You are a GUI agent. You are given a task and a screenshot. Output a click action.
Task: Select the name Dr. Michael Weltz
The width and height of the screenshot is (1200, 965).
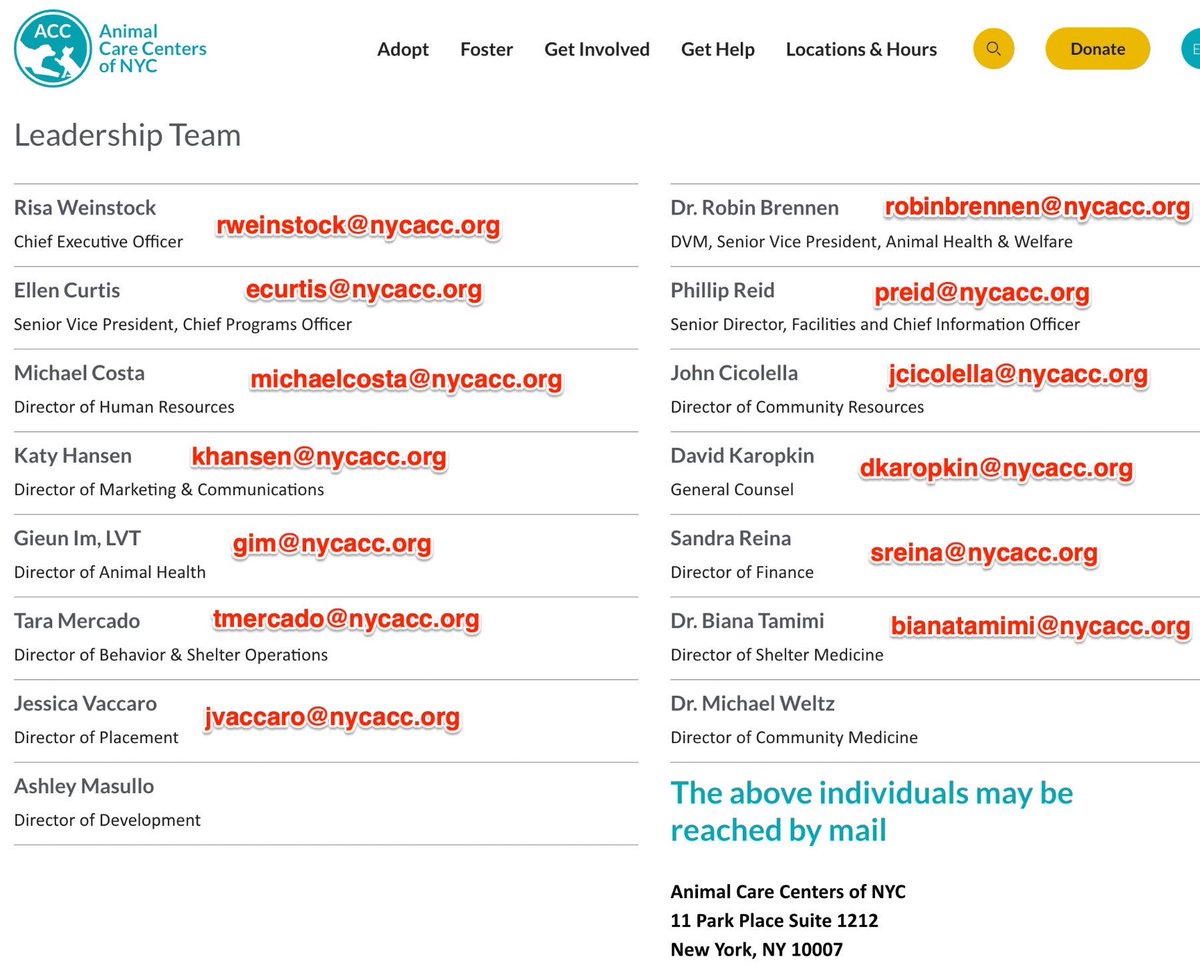point(752,703)
